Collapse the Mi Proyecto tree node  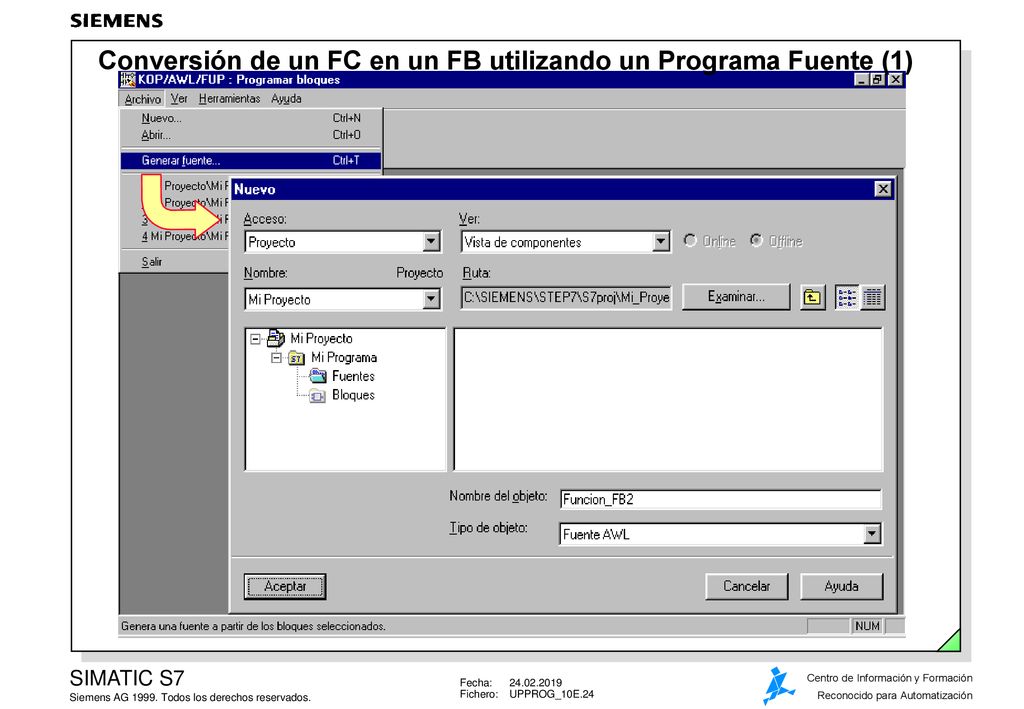point(256,339)
